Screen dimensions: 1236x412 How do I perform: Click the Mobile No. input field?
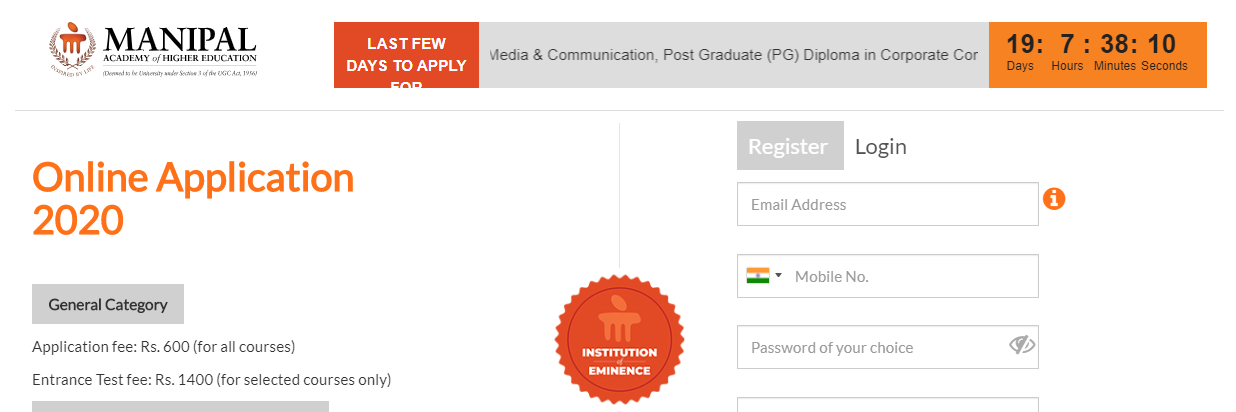910,276
